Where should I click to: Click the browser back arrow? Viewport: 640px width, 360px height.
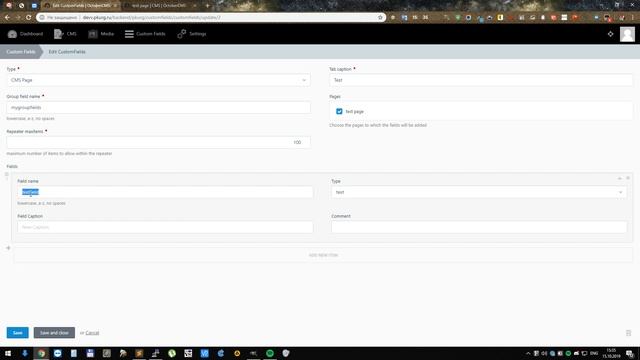[7, 18]
